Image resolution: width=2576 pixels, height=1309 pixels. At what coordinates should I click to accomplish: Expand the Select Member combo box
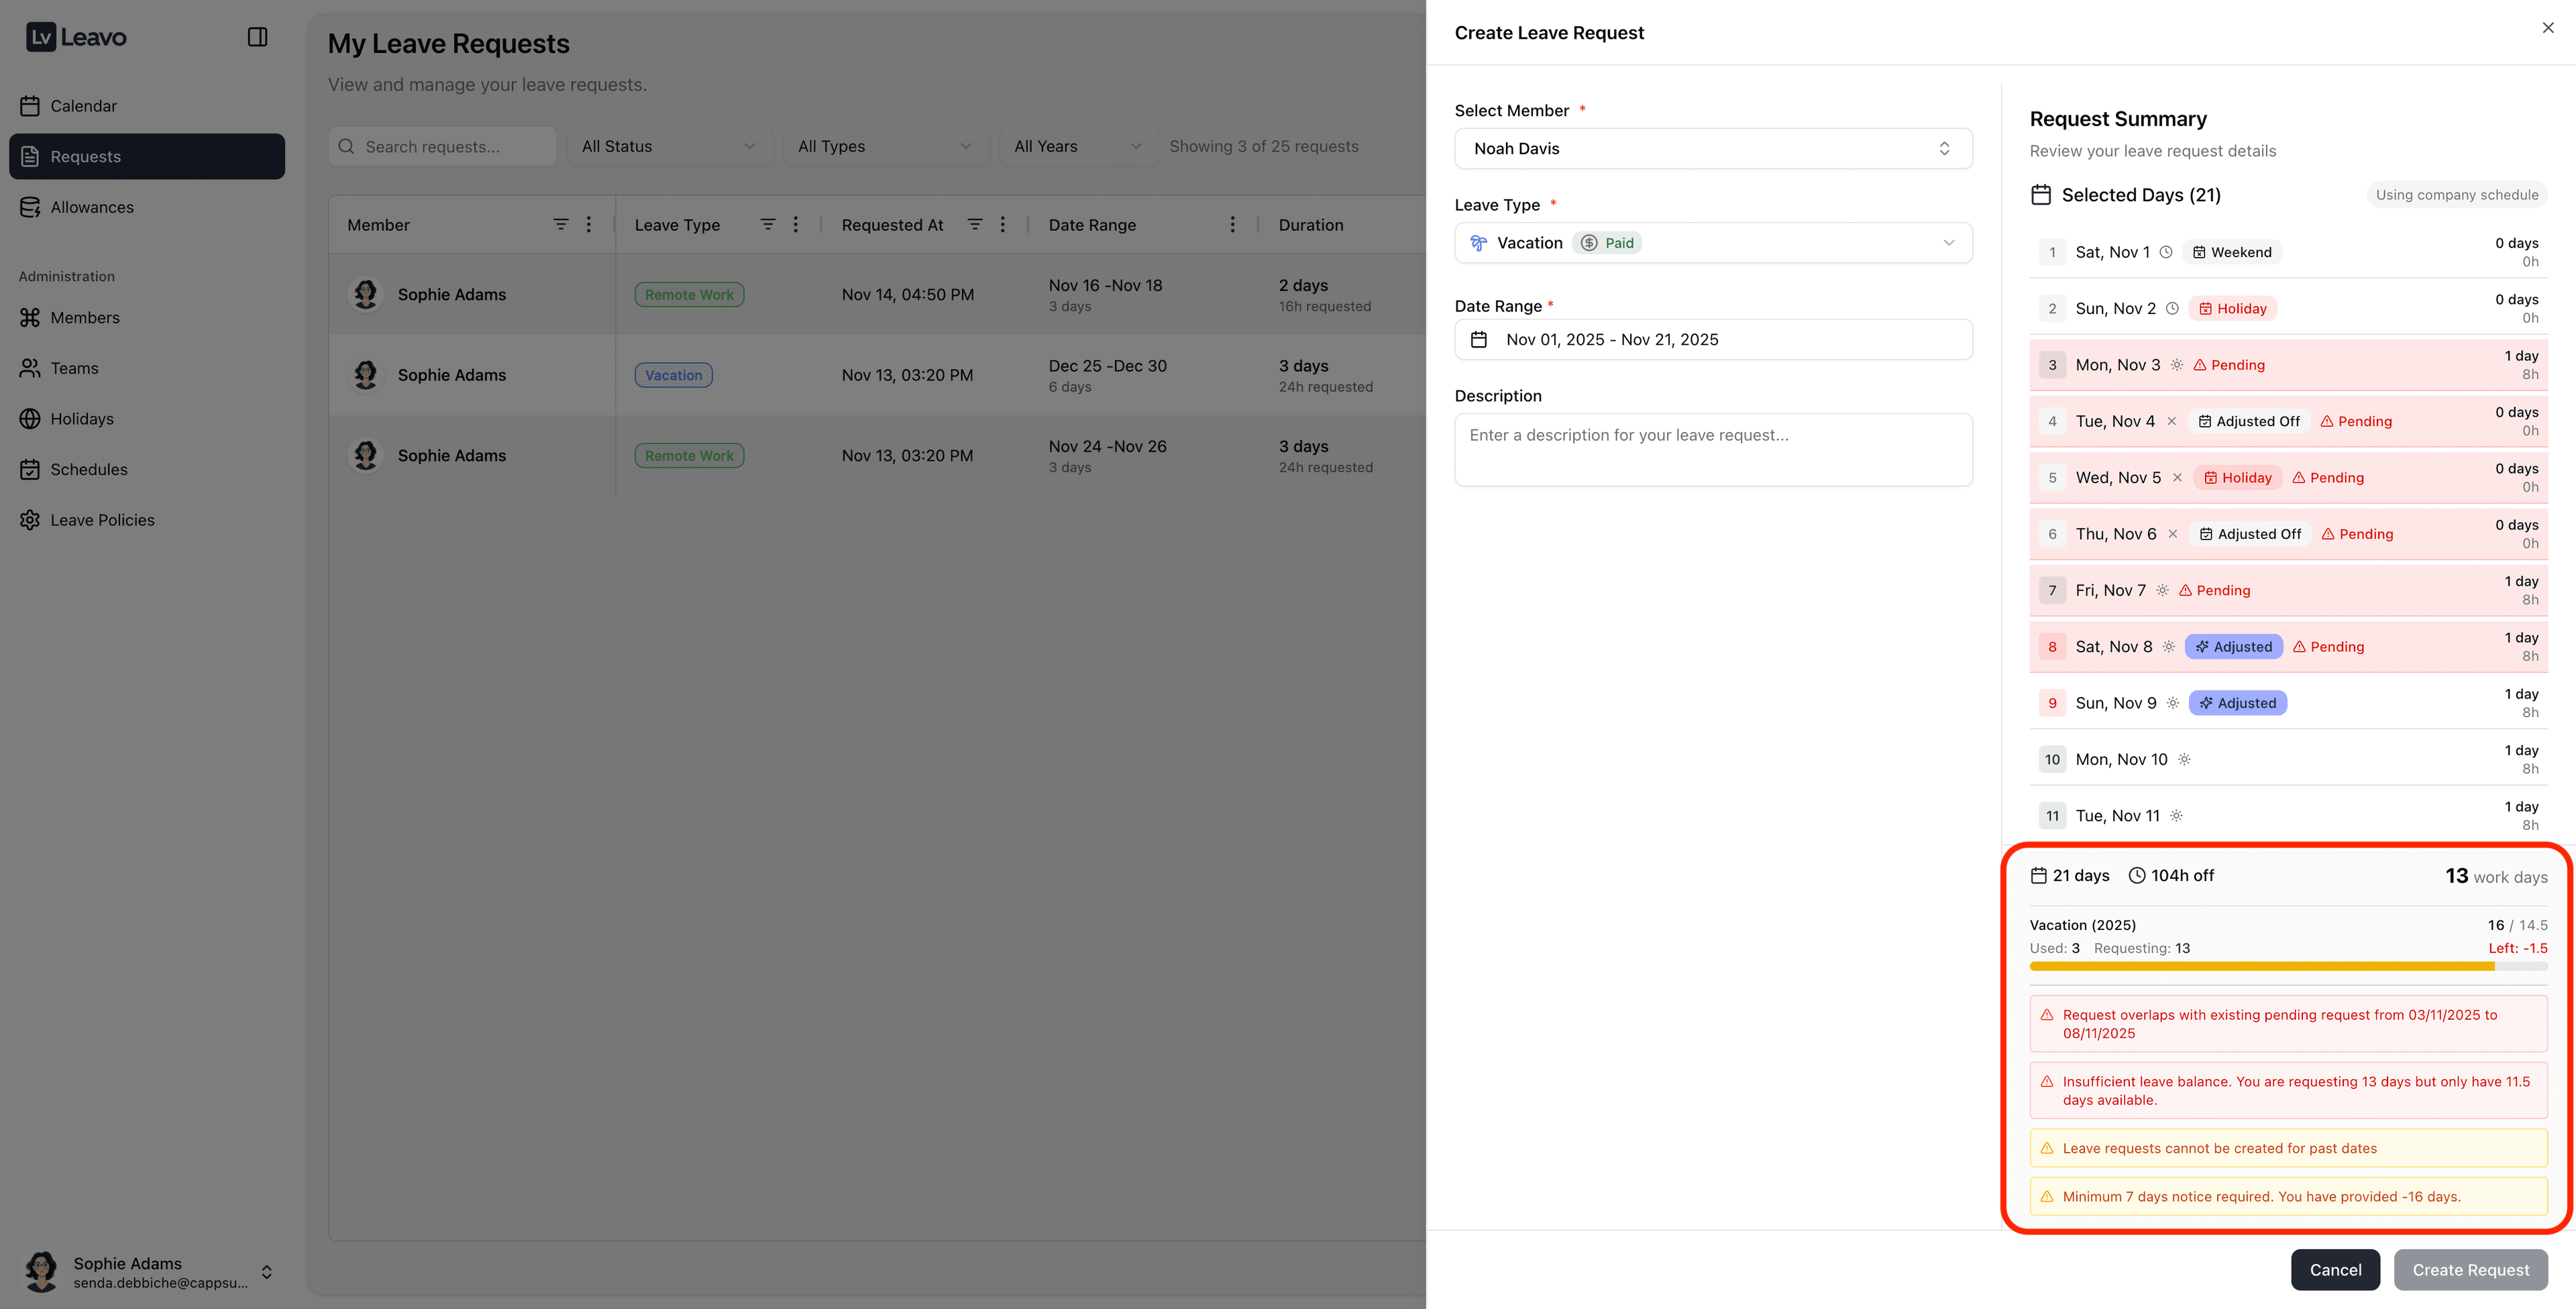(1713, 148)
